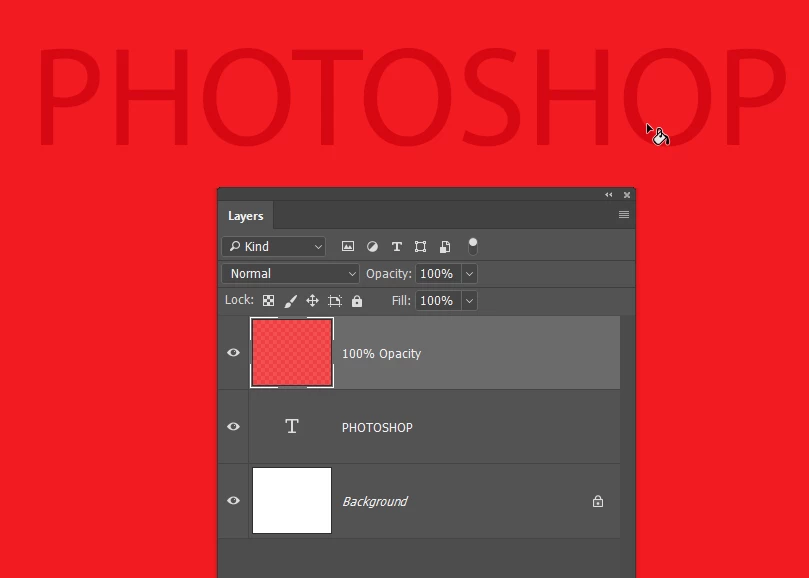809x578 pixels.
Task: Filter layers by type layers icon
Action: point(396,247)
